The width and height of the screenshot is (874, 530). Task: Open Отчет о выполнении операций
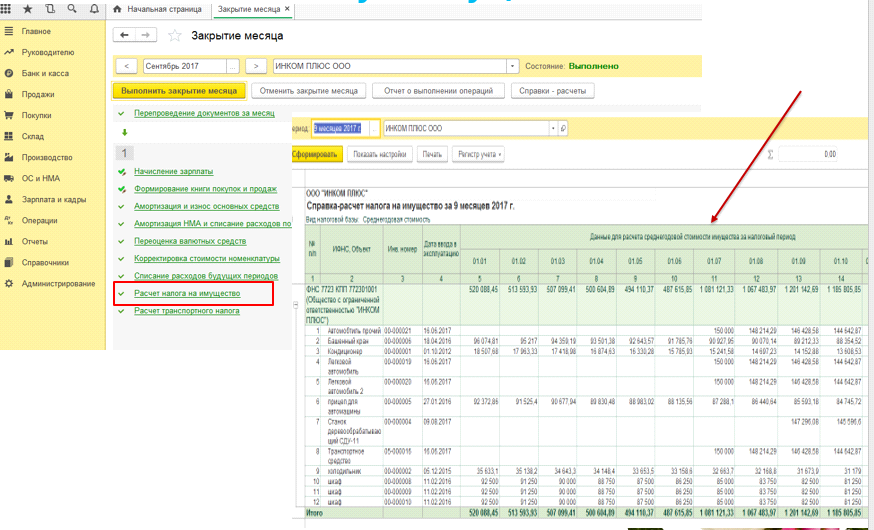point(438,91)
